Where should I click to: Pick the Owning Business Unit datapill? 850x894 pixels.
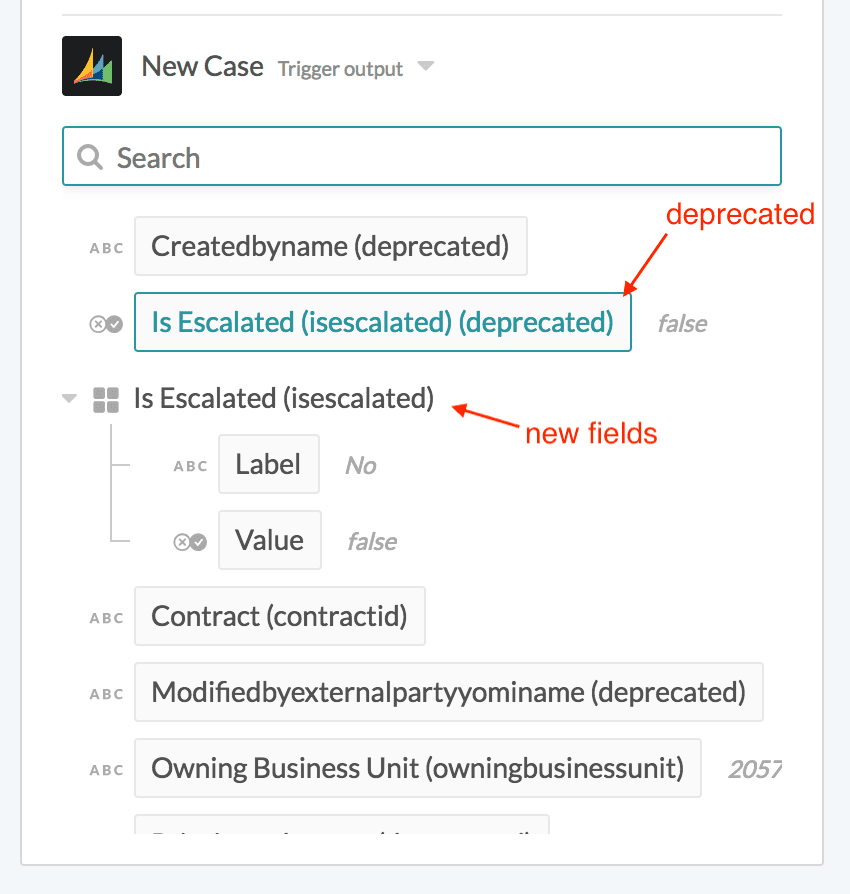[417, 768]
